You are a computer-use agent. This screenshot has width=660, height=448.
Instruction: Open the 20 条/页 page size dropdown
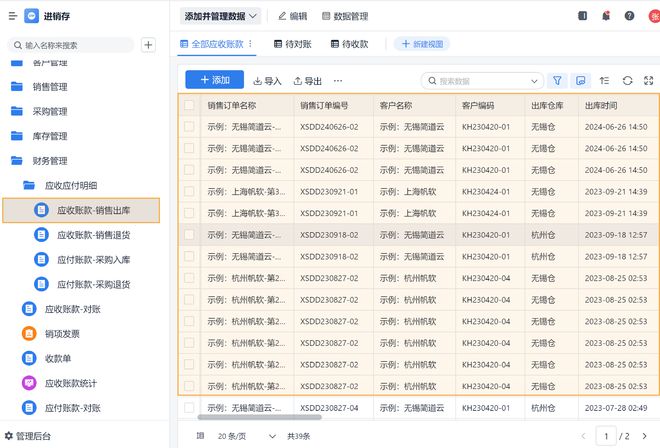(246, 436)
